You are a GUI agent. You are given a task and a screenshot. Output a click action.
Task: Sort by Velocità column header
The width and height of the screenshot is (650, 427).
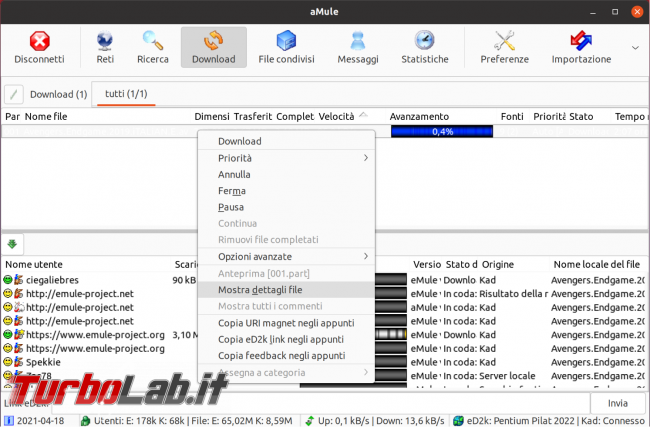(x=336, y=116)
